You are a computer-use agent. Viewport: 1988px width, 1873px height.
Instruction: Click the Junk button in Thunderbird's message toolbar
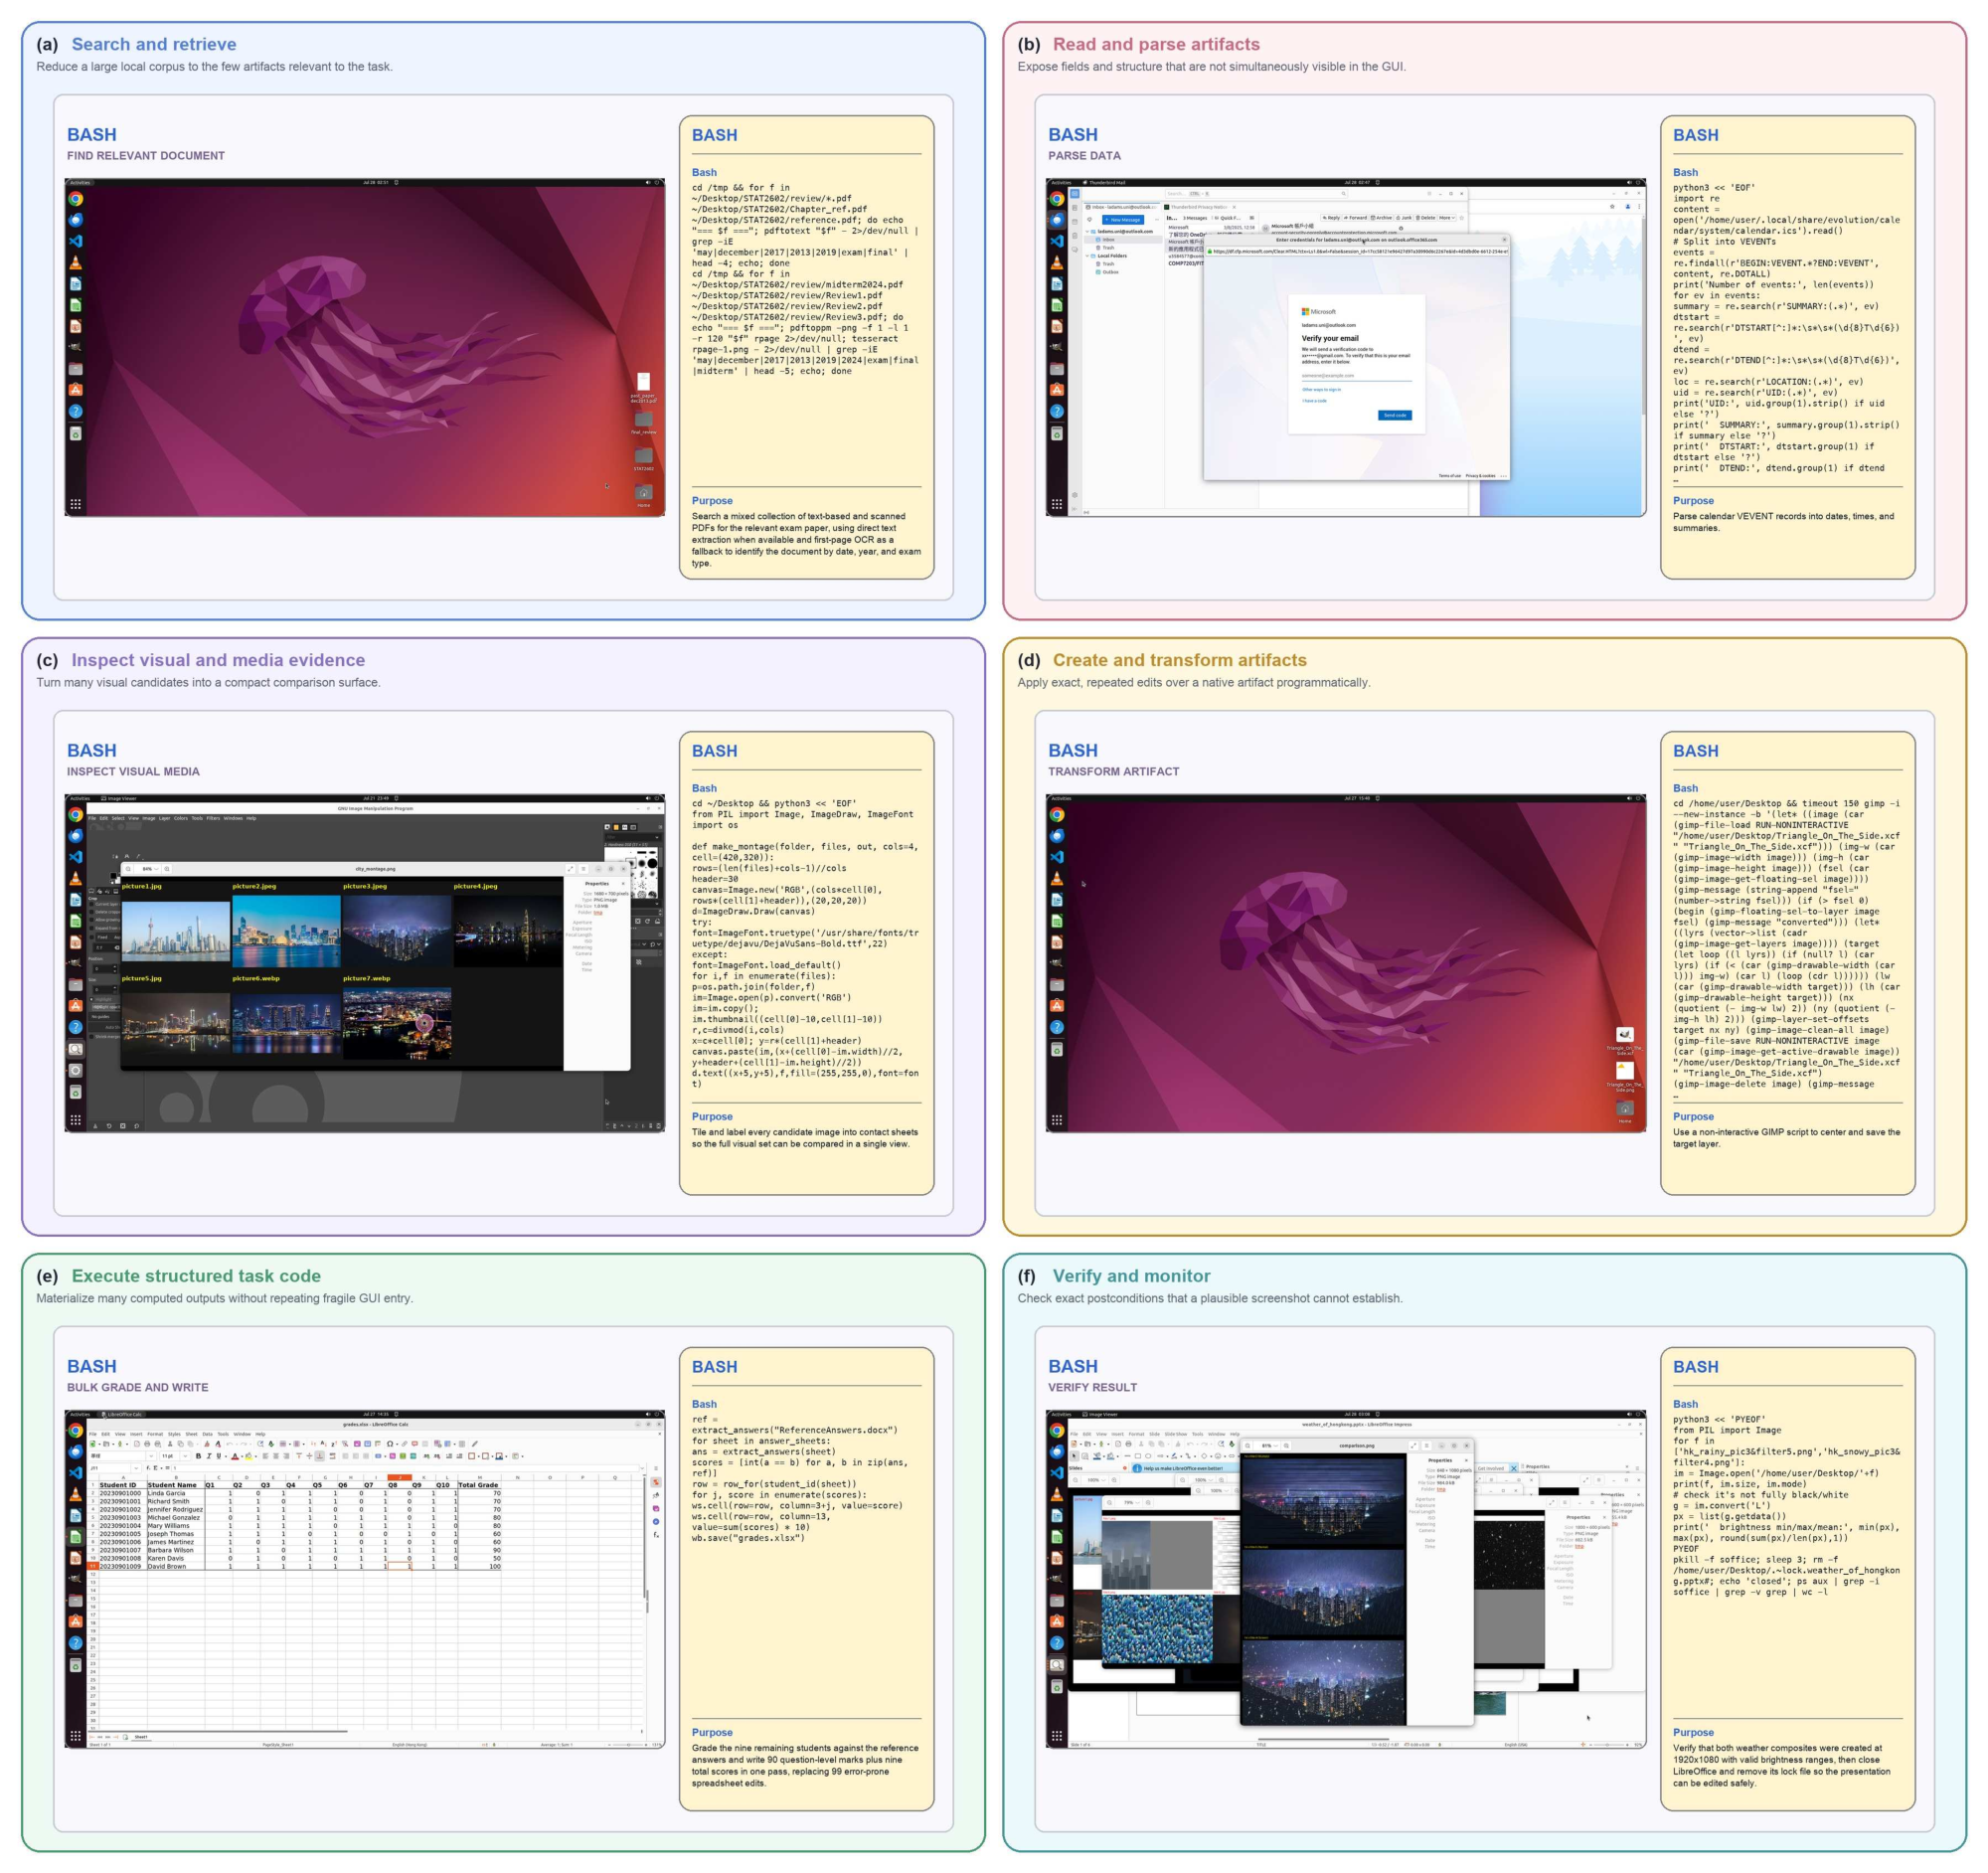1405,218
